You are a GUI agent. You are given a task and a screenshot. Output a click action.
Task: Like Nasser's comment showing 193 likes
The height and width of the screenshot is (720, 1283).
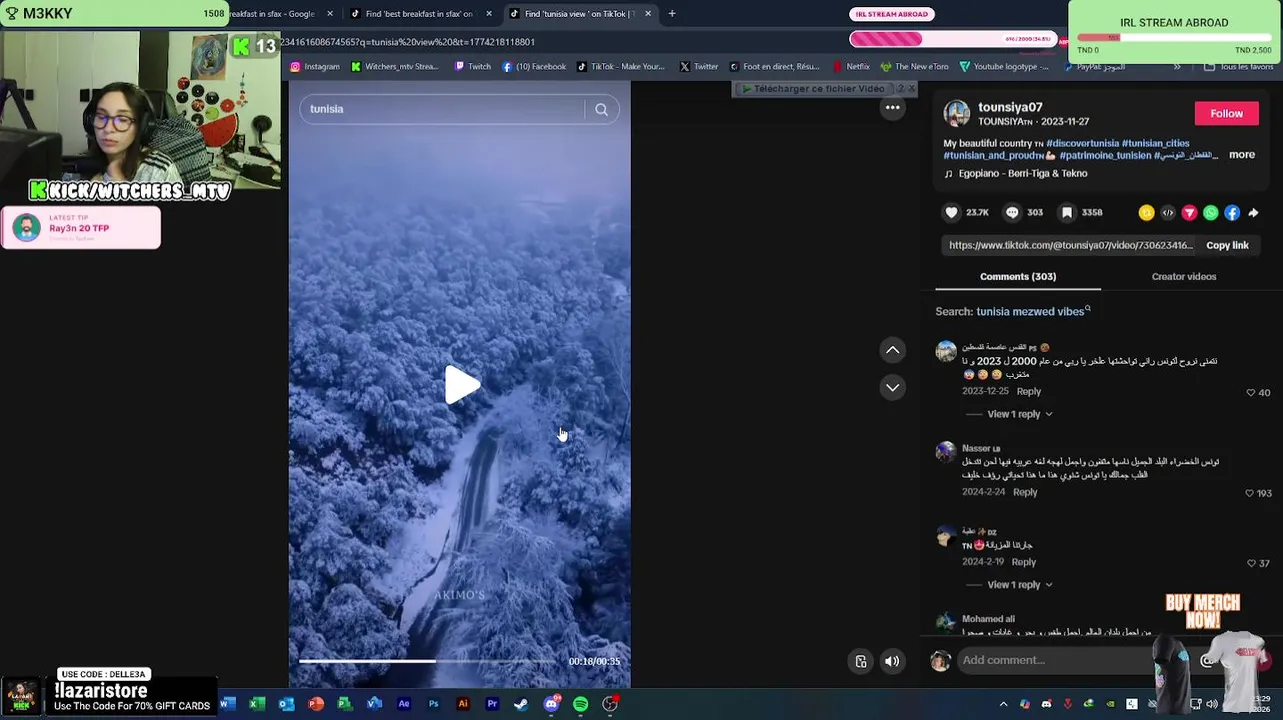pyautogui.click(x=1249, y=493)
